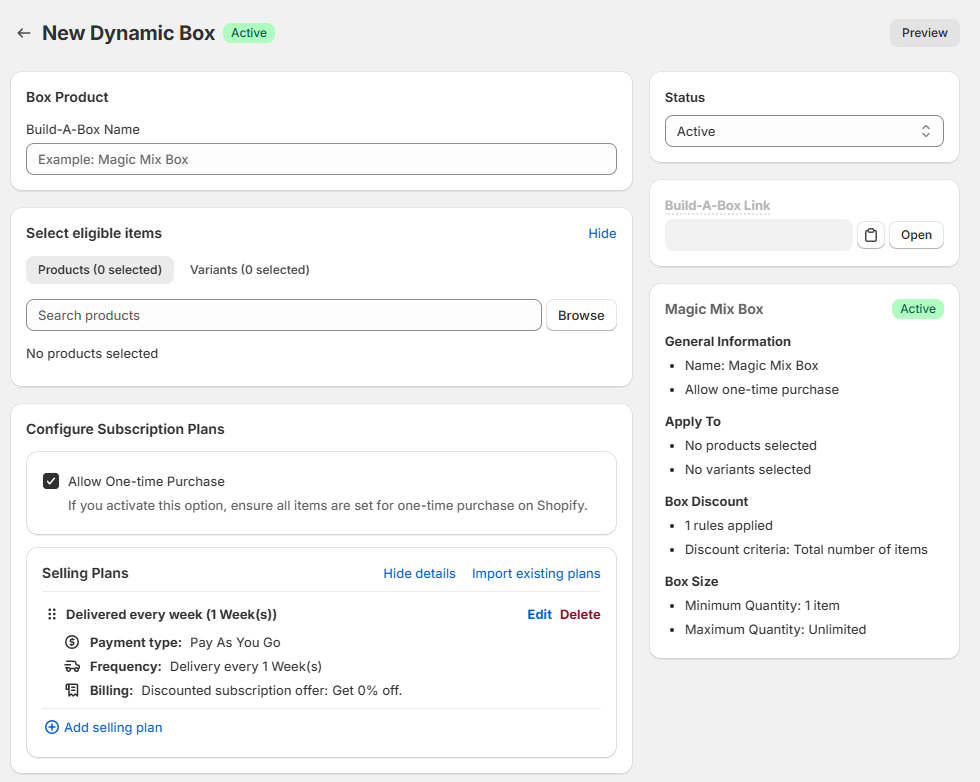Viewport: 980px width, 782px height.
Task: Click the Billing receipt icon
Action: pyautogui.click(x=72, y=690)
